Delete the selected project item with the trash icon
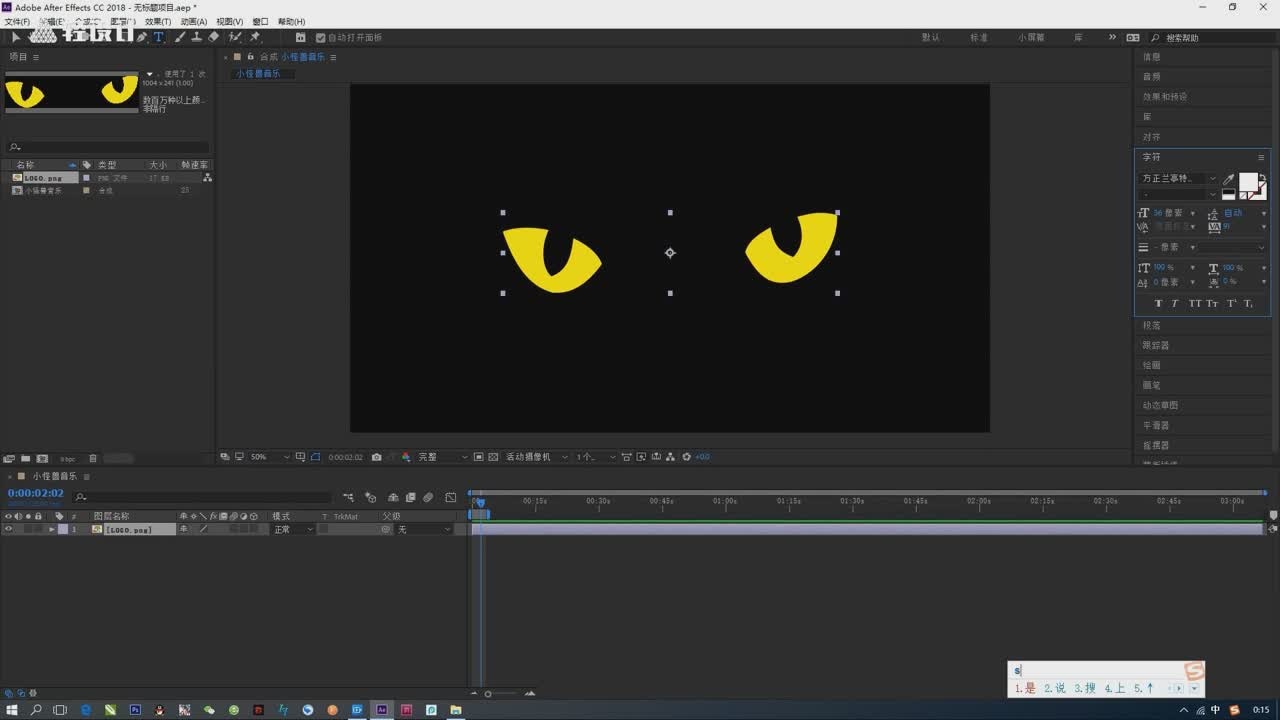The width and height of the screenshot is (1280, 720). pyautogui.click(x=93, y=458)
